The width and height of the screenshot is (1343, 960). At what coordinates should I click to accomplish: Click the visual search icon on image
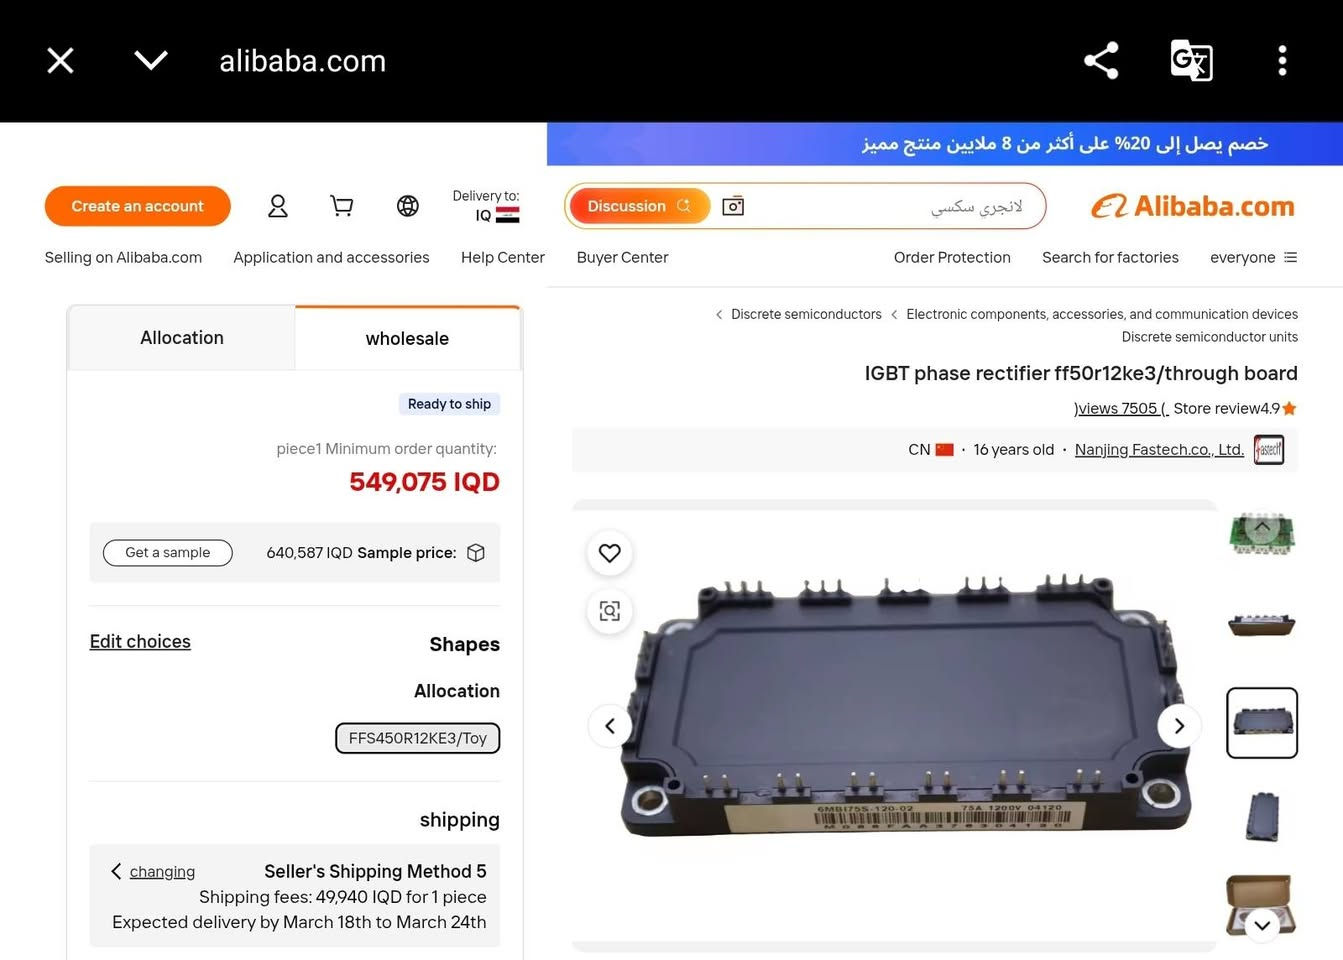(x=610, y=611)
